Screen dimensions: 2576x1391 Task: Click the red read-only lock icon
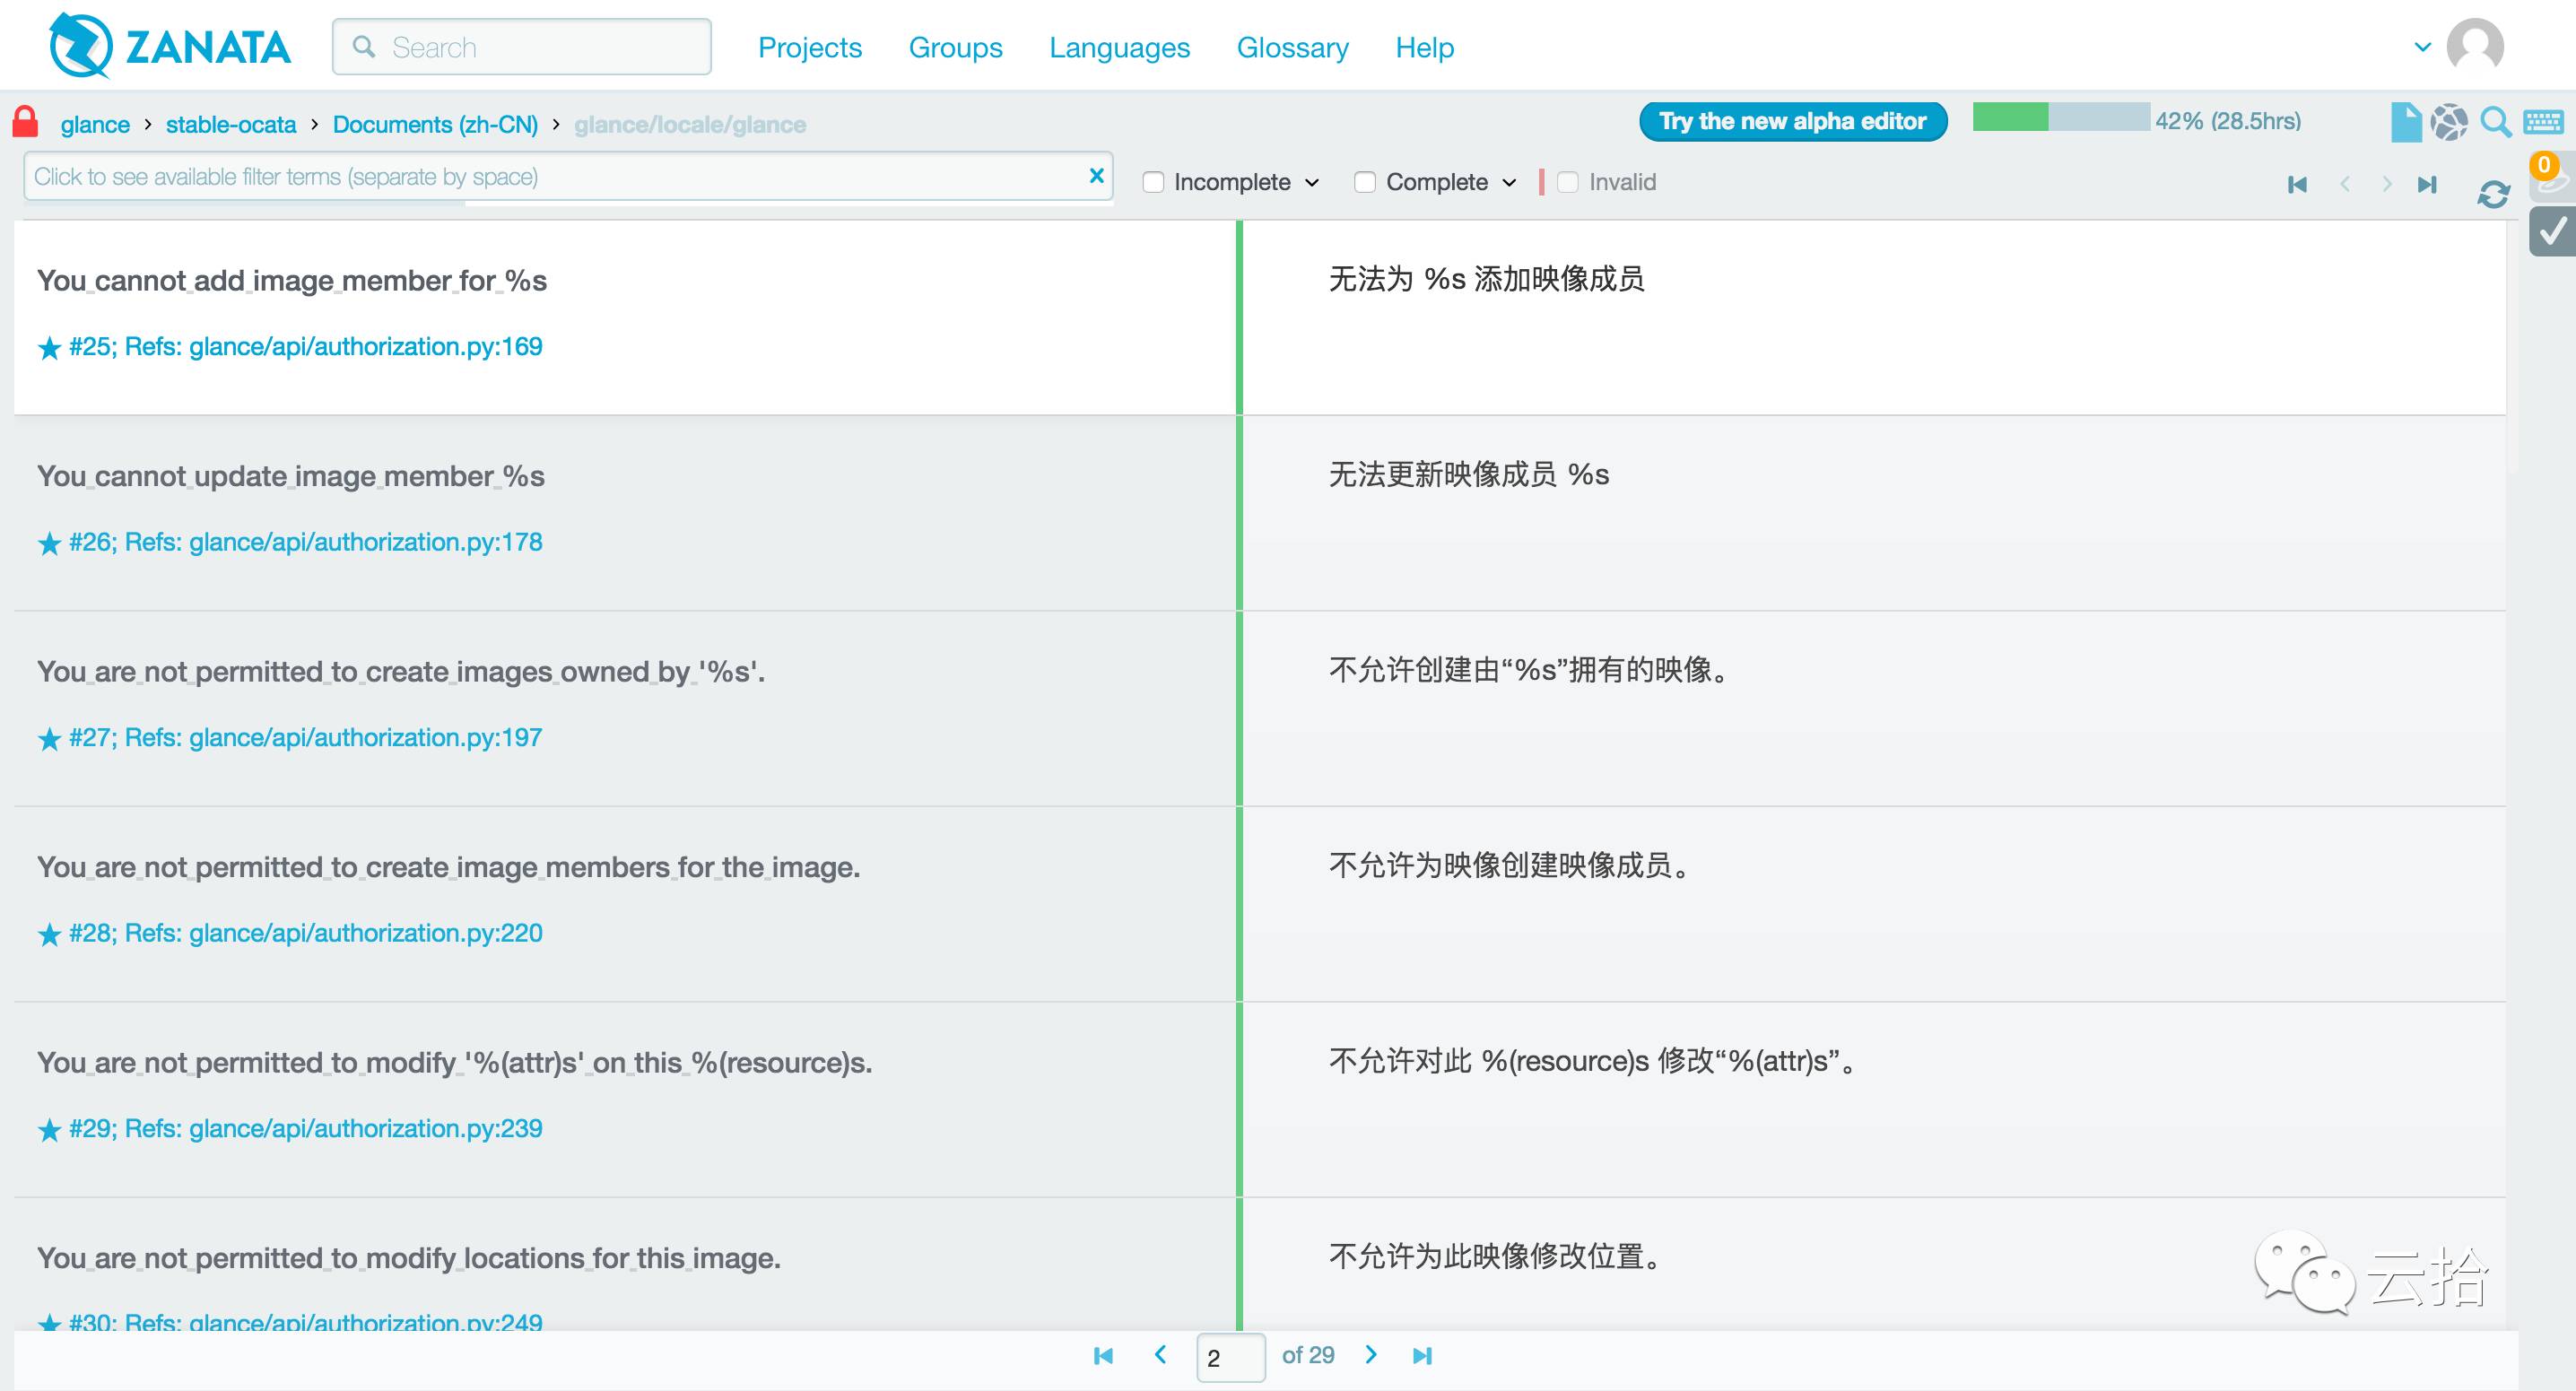[25, 122]
